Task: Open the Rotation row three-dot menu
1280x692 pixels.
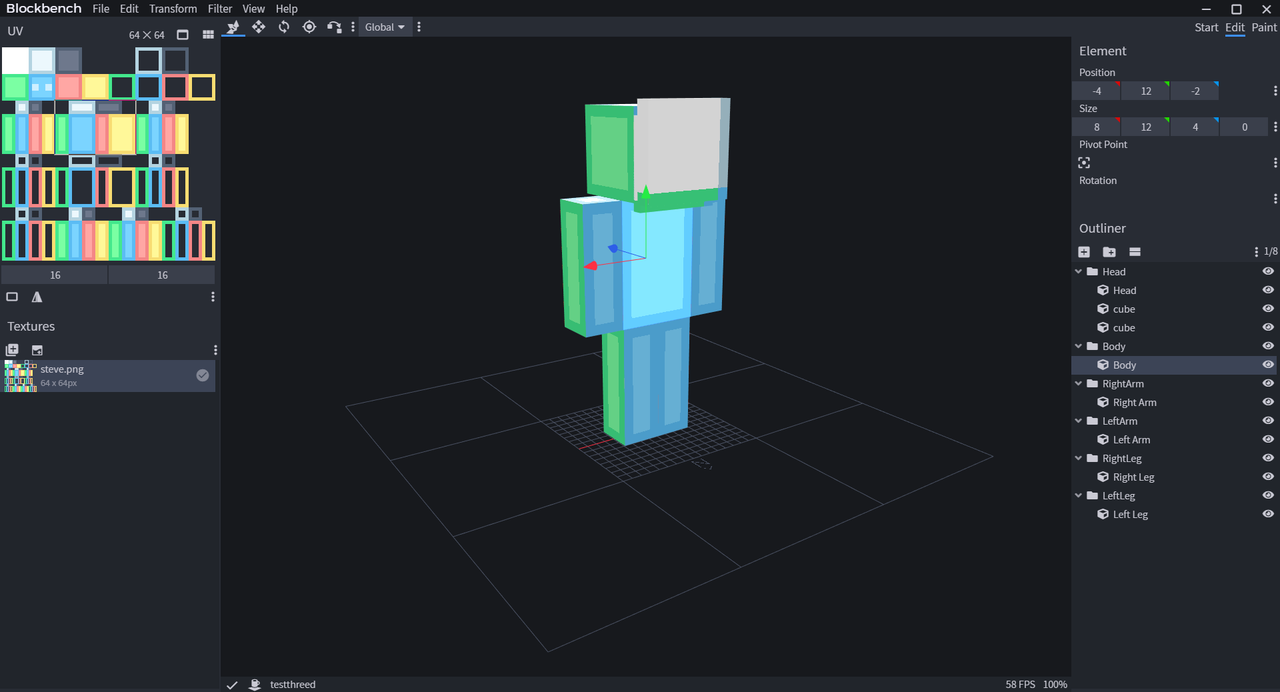Action: point(1275,199)
